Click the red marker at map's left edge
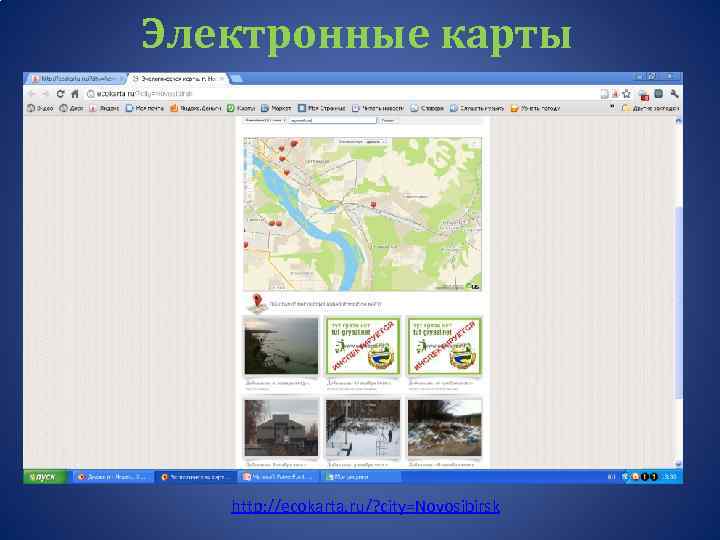The width and height of the screenshot is (720, 540). point(246,245)
